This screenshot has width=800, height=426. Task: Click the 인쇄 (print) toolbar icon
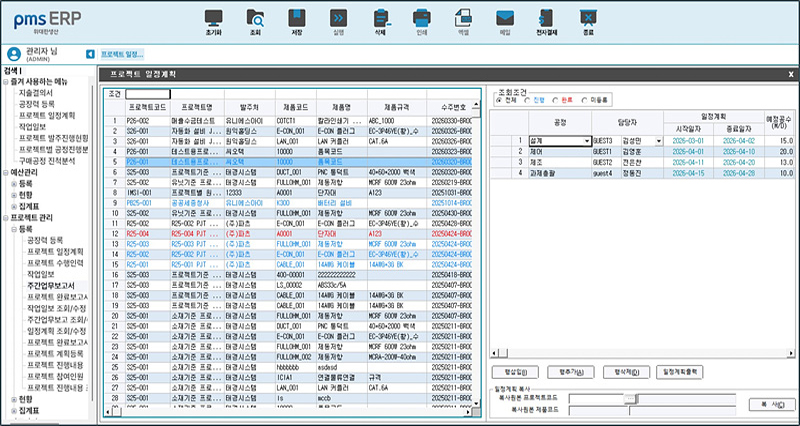tap(421, 19)
